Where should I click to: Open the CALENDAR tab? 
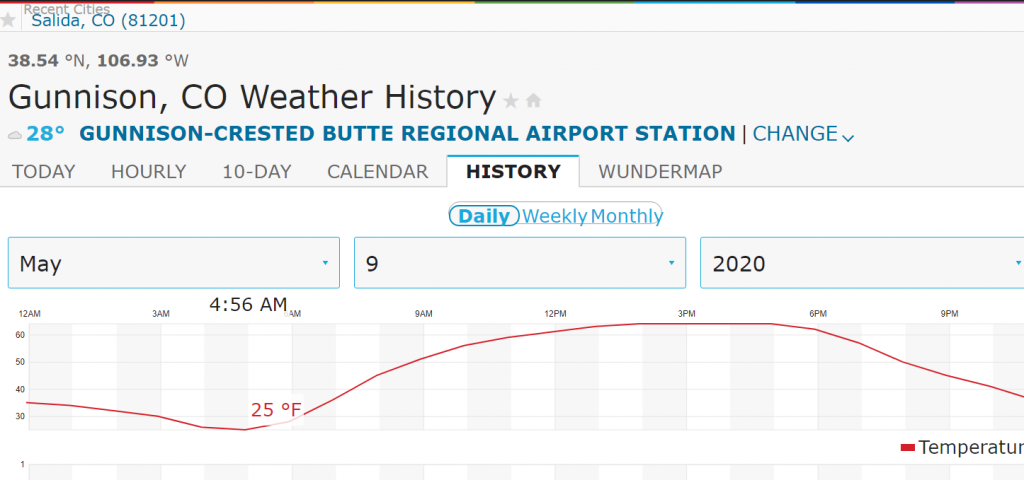tap(377, 171)
